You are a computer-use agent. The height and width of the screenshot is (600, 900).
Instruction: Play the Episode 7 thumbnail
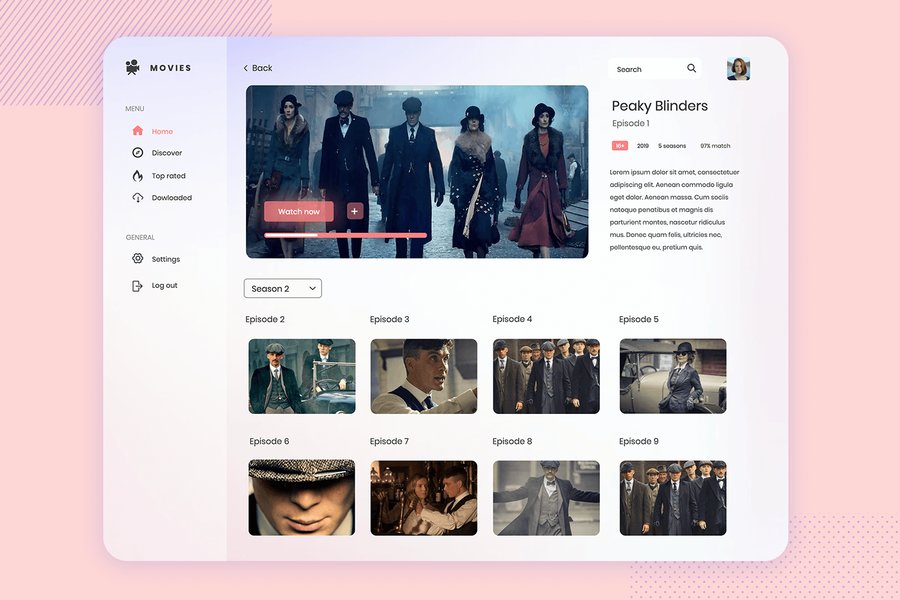[424, 498]
